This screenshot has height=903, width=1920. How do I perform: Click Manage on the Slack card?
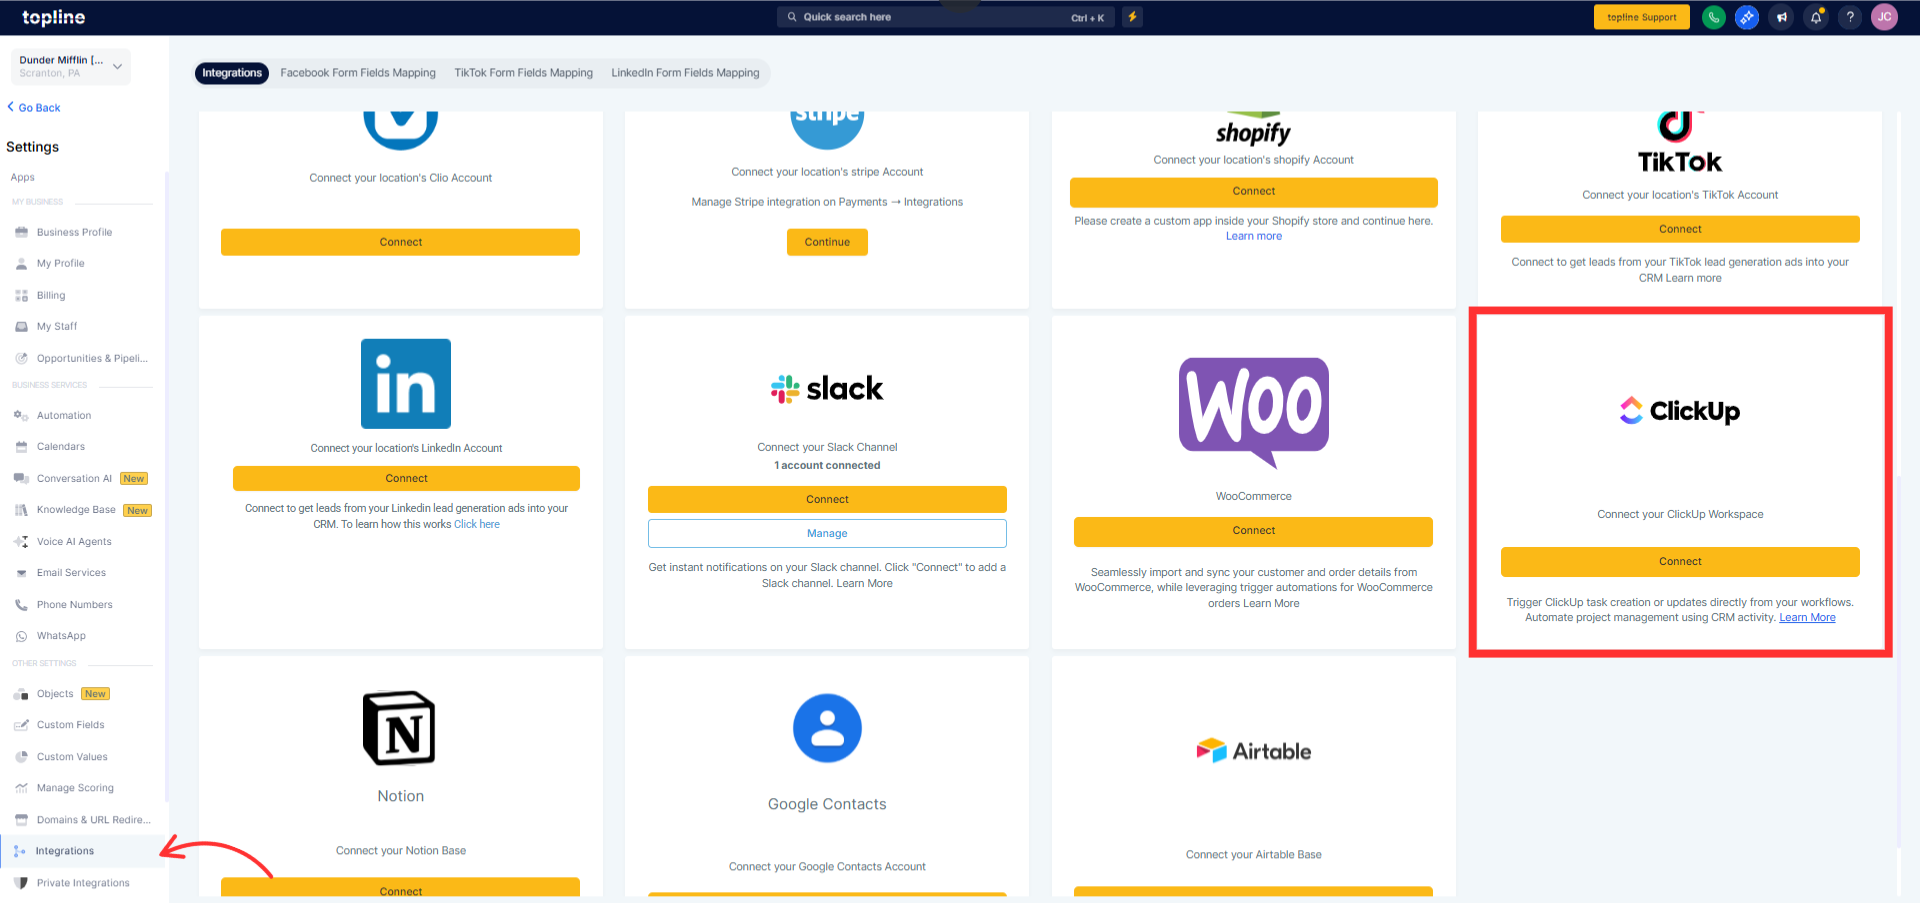tap(827, 533)
